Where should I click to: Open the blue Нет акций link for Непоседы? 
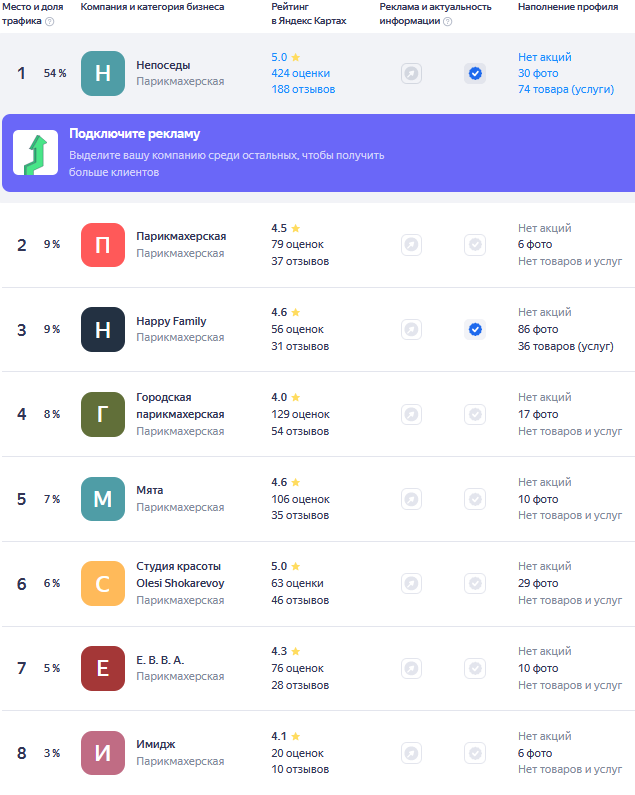pyautogui.click(x=544, y=57)
